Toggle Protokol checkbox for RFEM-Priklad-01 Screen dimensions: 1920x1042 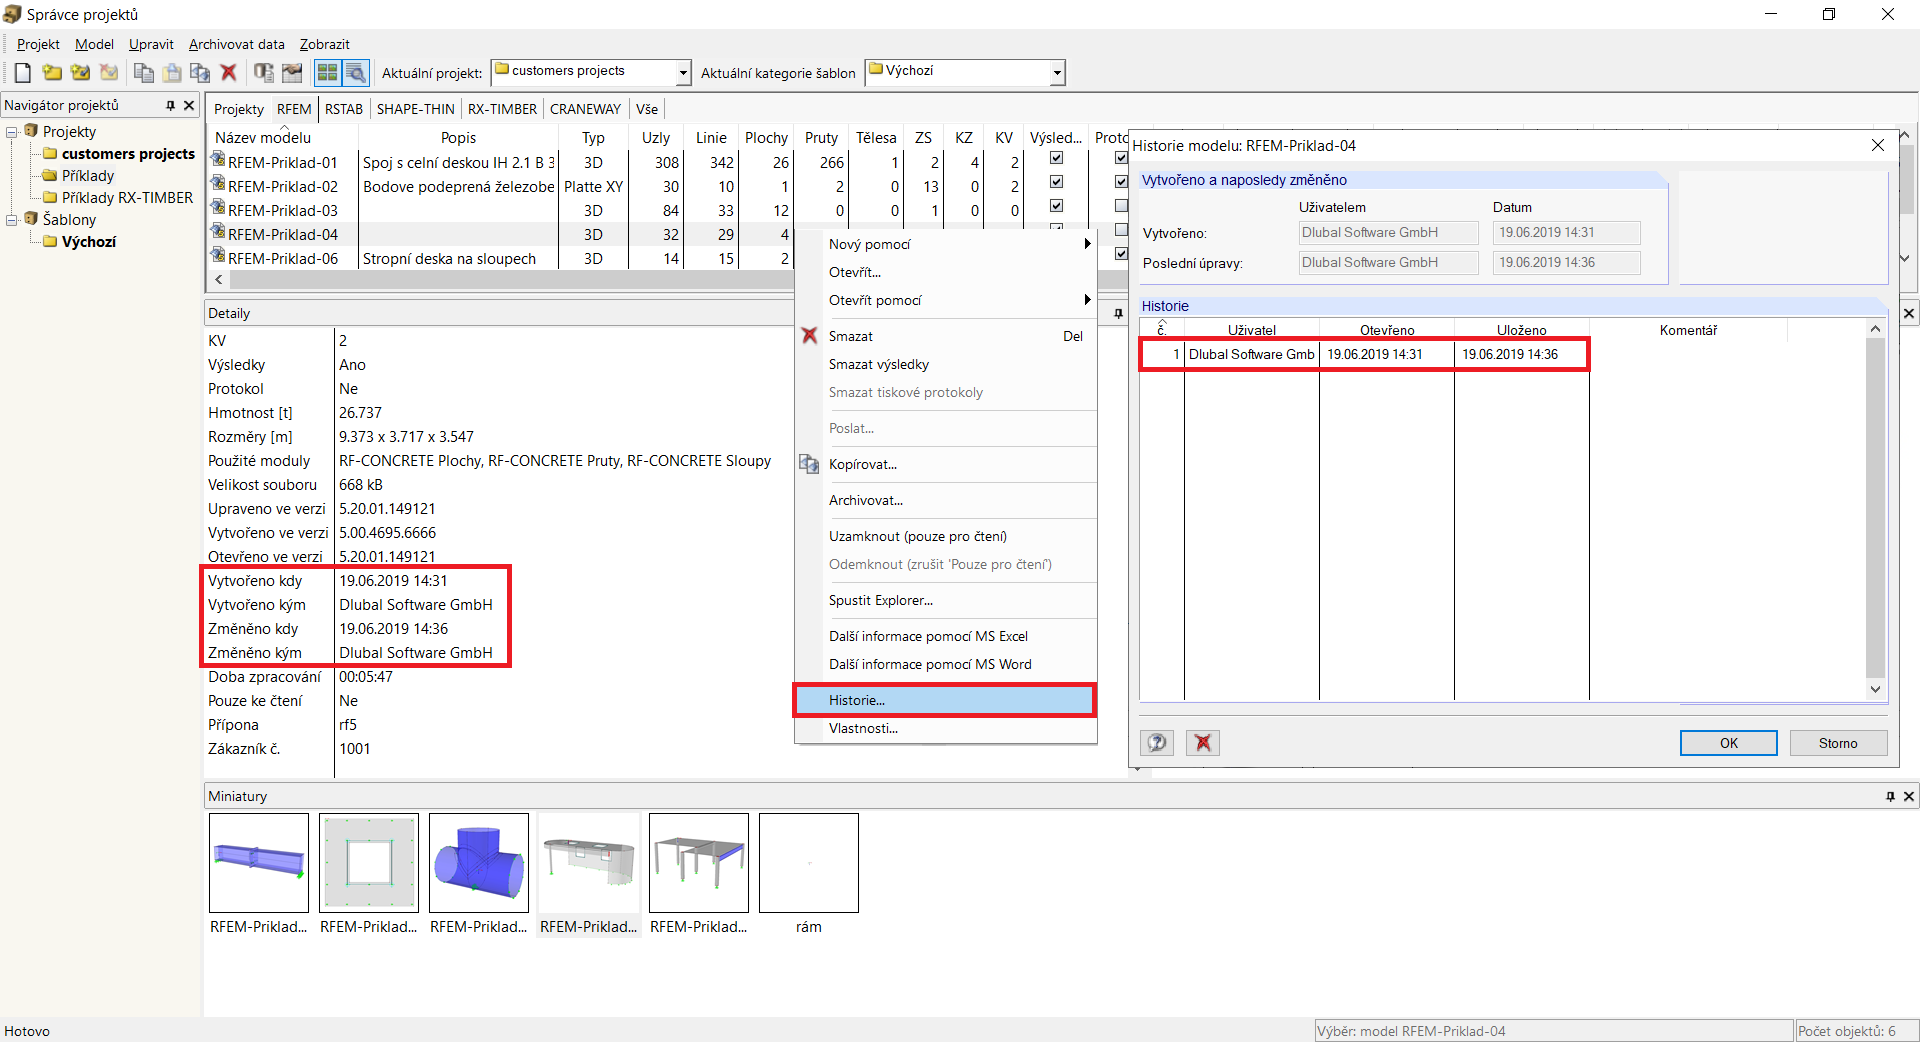(1121, 158)
